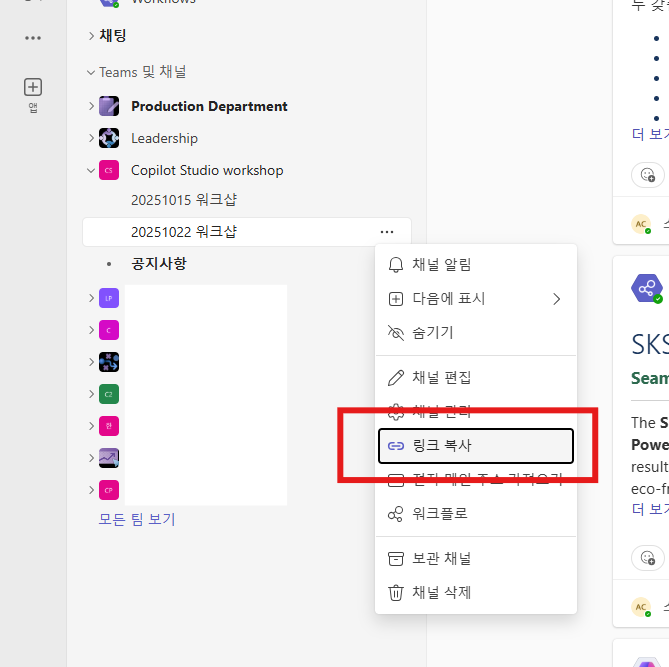Click the trash icon for 채널 삭제
669x667 pixels.
point(396,592)
